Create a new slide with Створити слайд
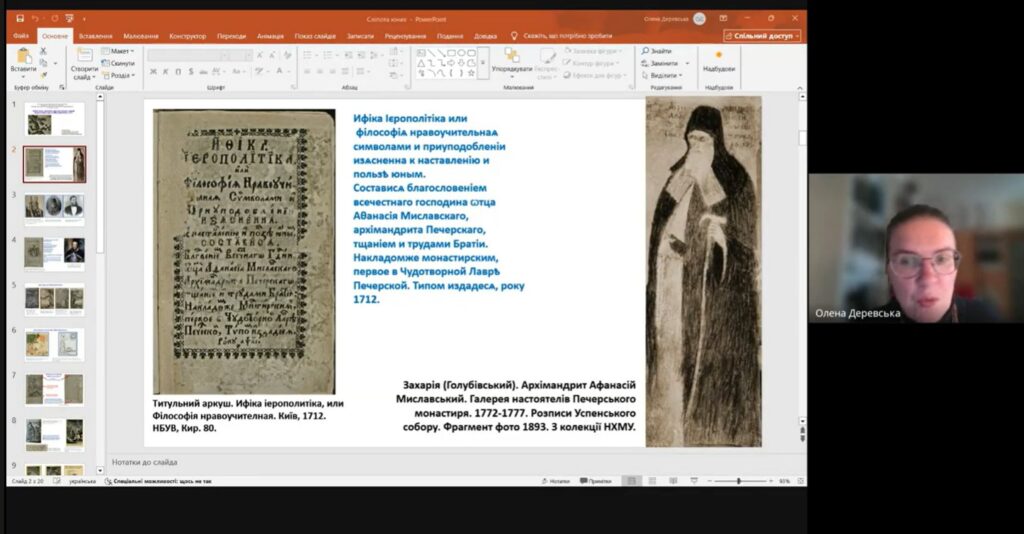 (84, 63)
